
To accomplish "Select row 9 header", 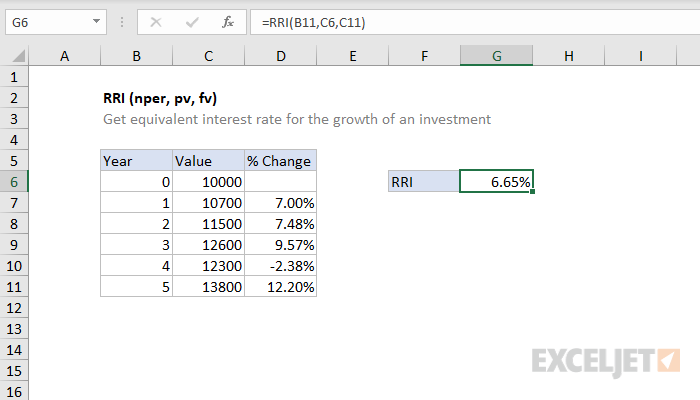I will point(14,245).
